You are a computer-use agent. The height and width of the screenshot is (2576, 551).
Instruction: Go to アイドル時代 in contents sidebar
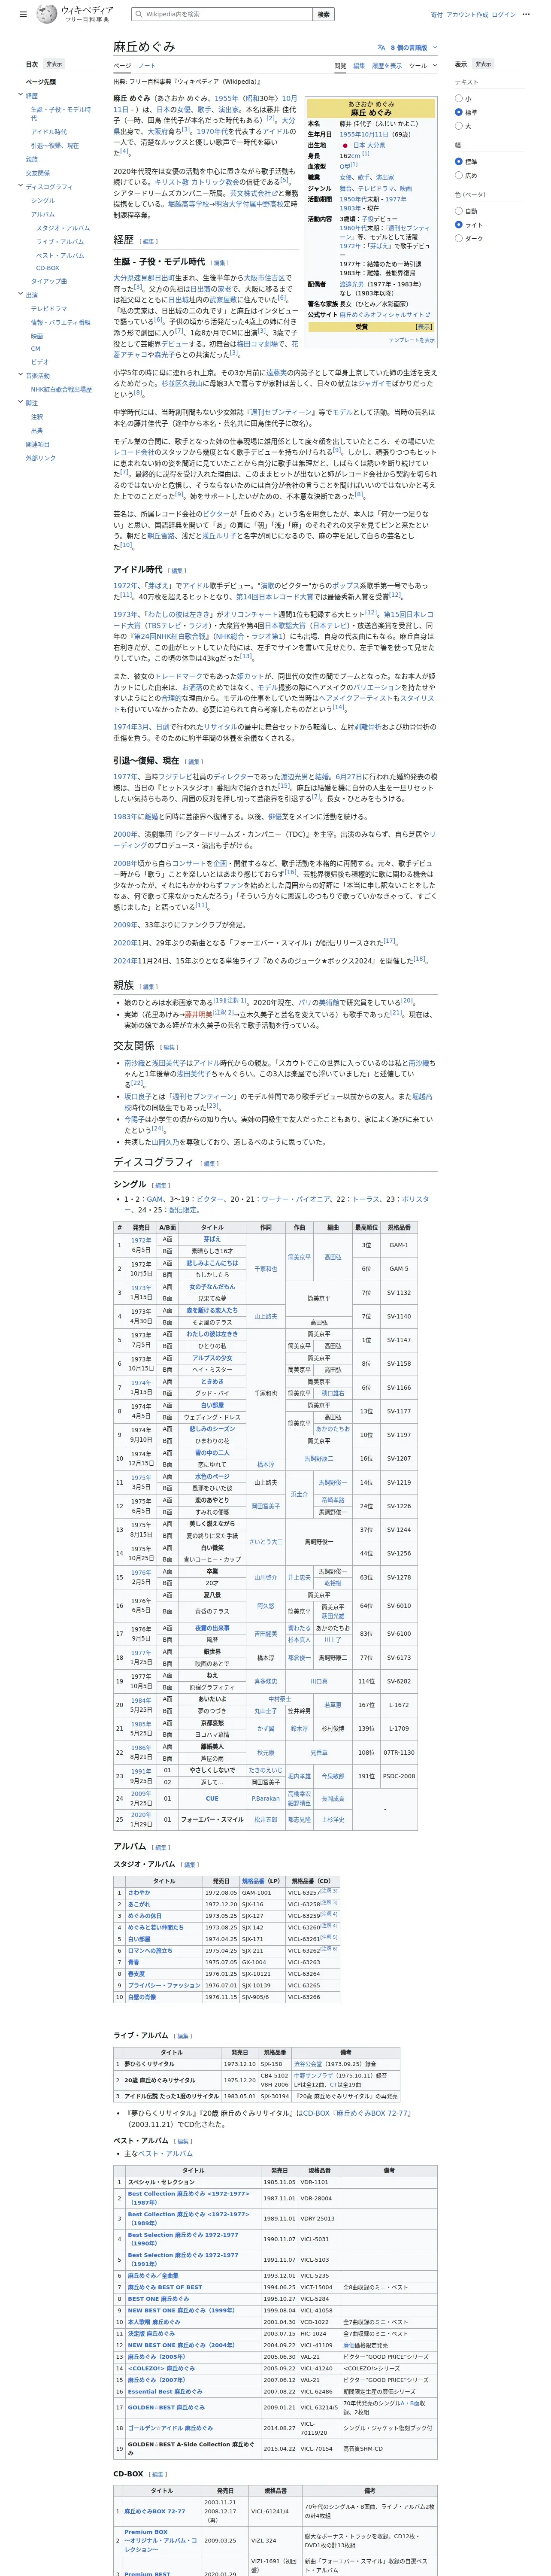tap(49, 132)
